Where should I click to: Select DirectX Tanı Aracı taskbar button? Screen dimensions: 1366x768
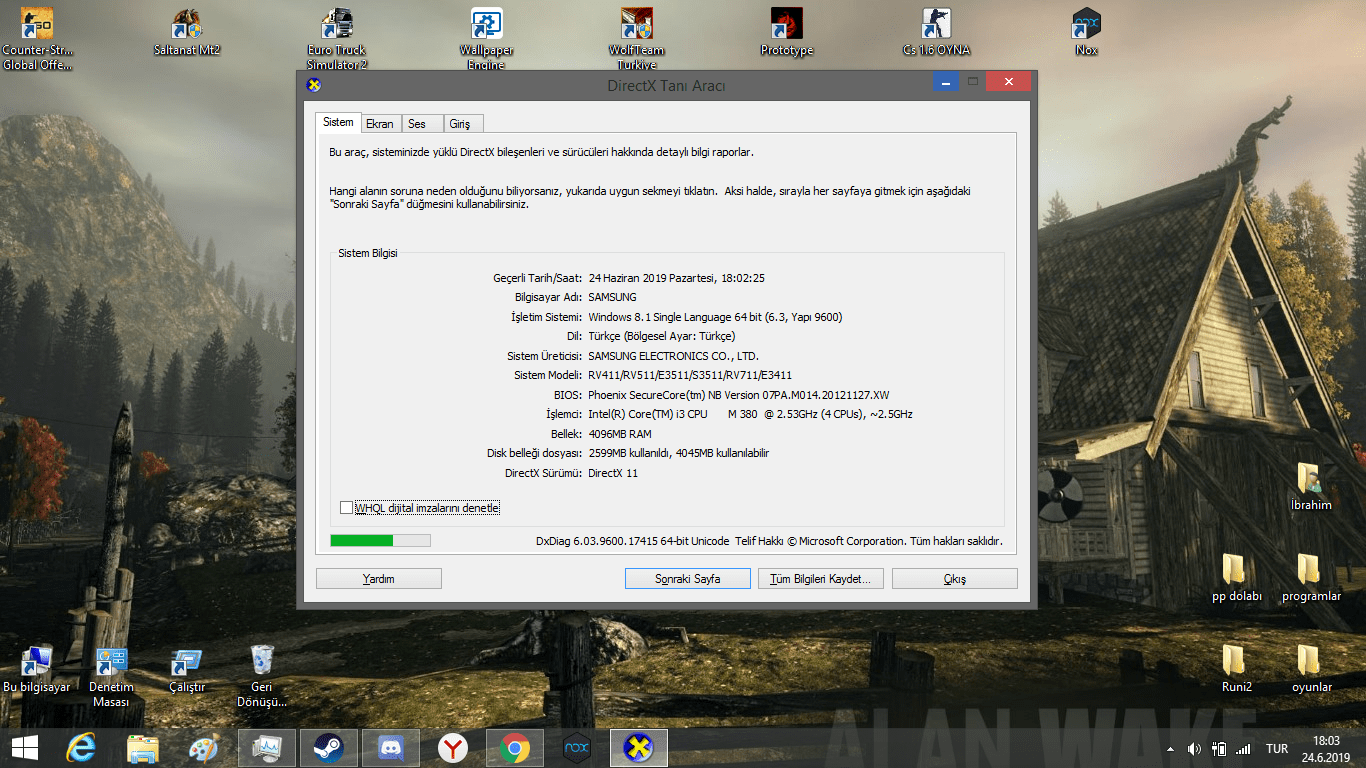click(x=639, y=748)
